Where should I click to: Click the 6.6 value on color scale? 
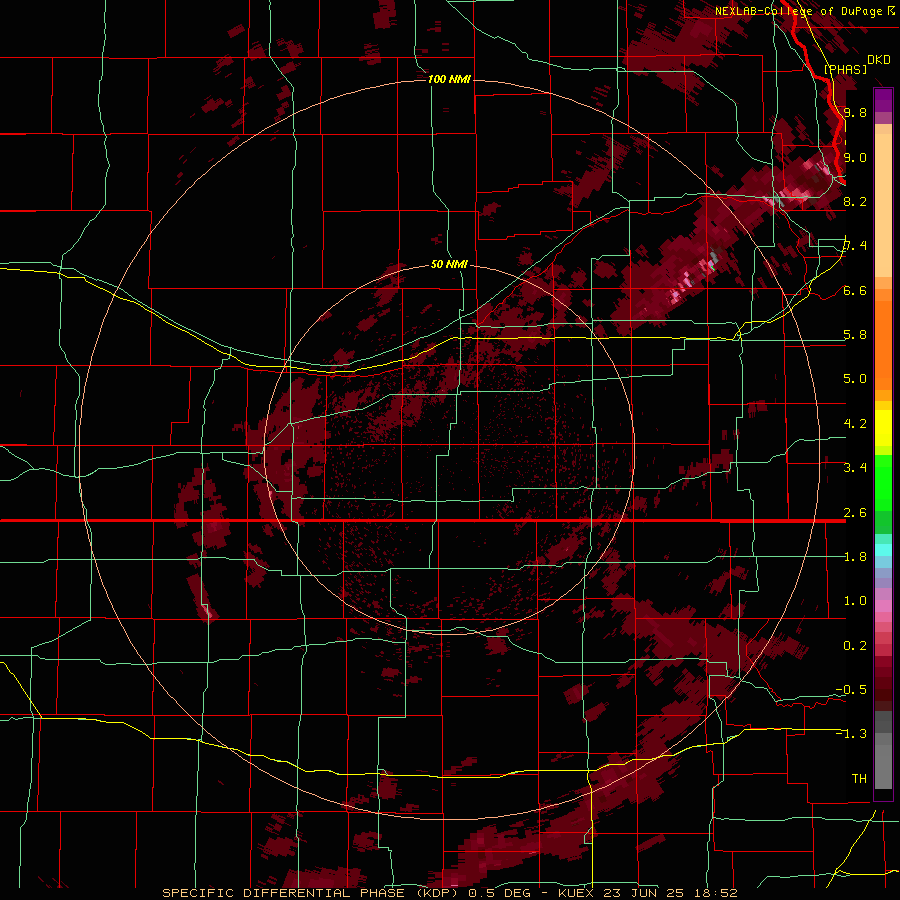click(855, 290)
